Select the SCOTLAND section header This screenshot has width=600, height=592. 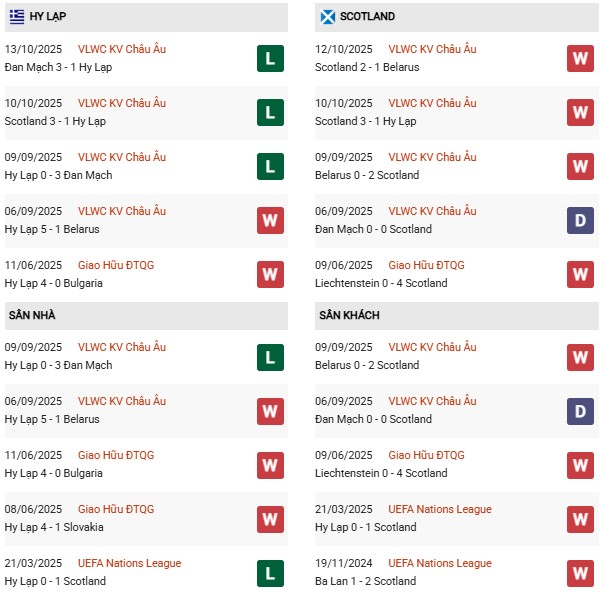pos(367,17)
